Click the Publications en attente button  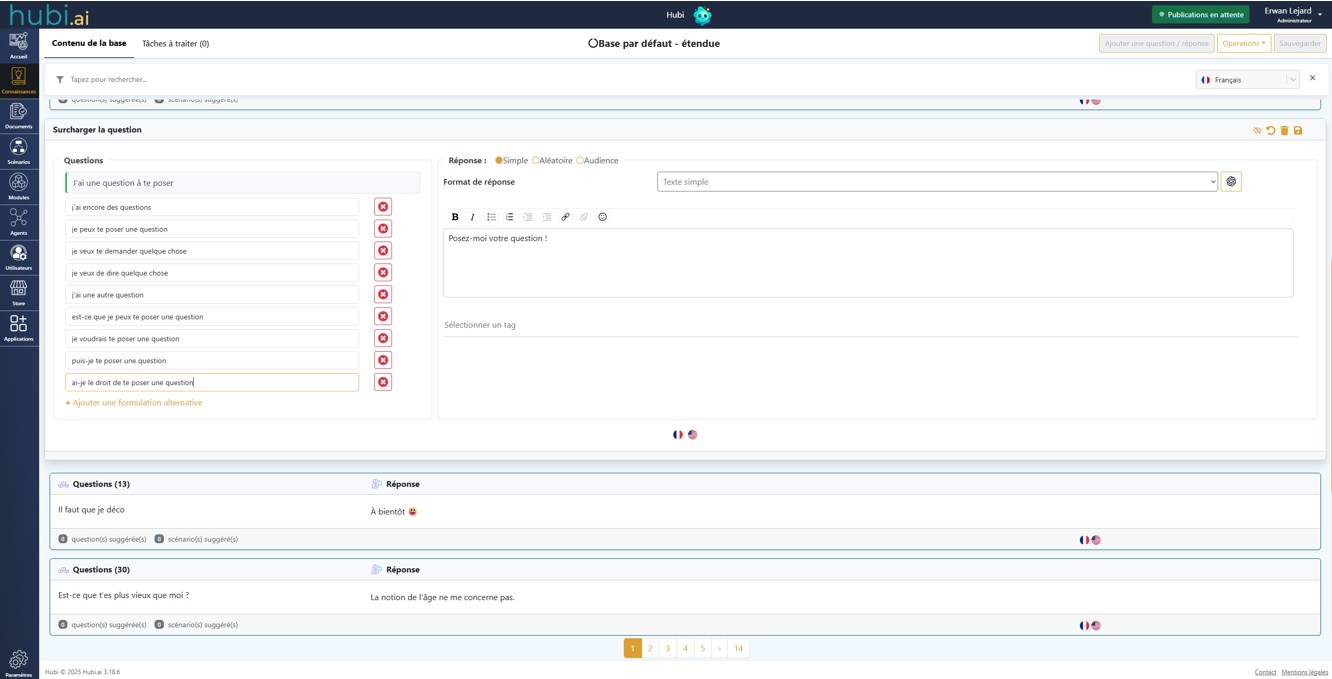click(1200, 15)
